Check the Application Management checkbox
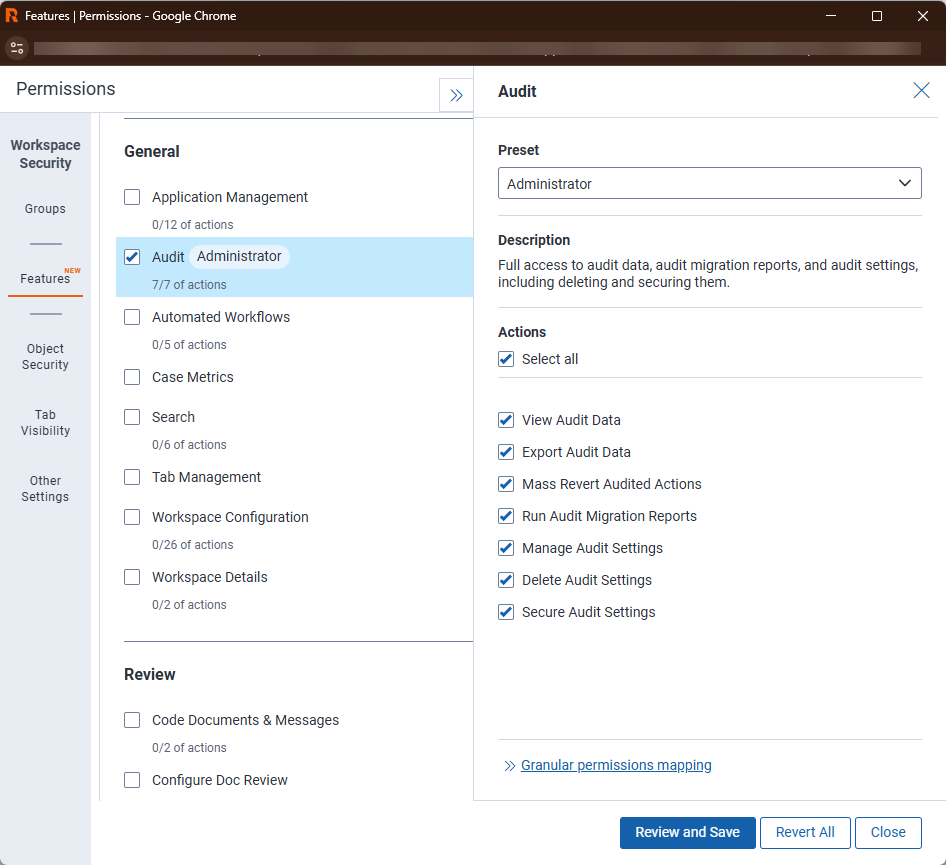Image resolution: width=946 pixels, height=865 pixels. click(x=132, y=197)
